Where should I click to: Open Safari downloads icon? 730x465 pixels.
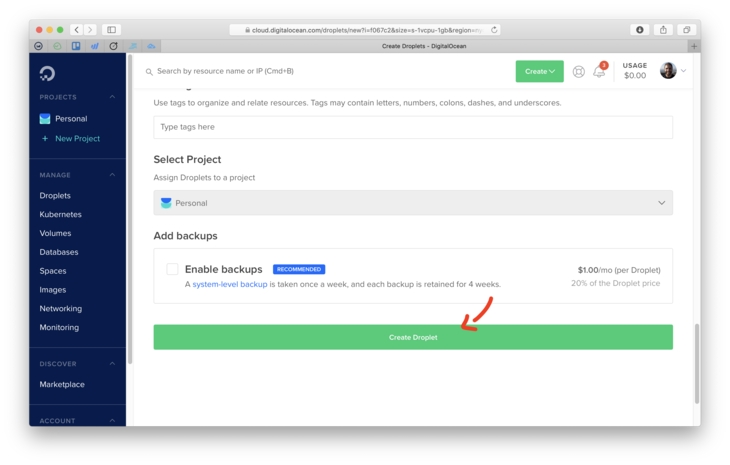point(640,30)
